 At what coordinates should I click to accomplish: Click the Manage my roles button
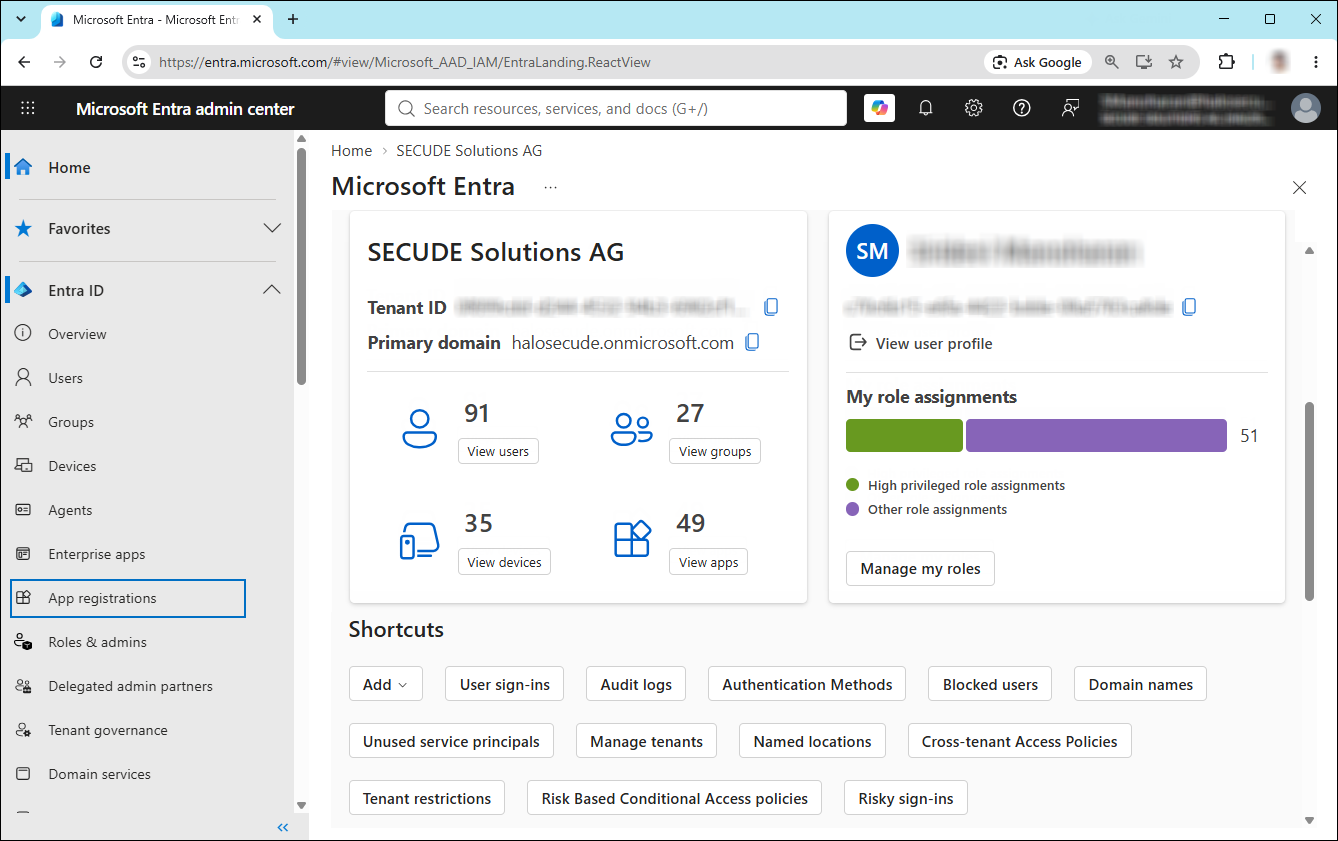coord(920,568)
